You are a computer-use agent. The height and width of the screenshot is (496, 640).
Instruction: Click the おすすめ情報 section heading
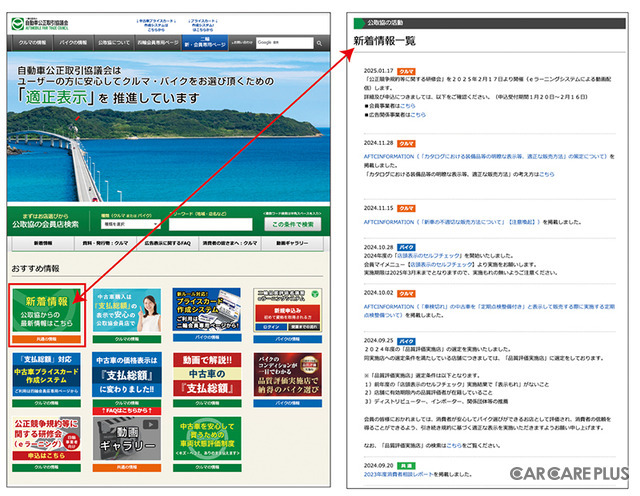[36, 269]
